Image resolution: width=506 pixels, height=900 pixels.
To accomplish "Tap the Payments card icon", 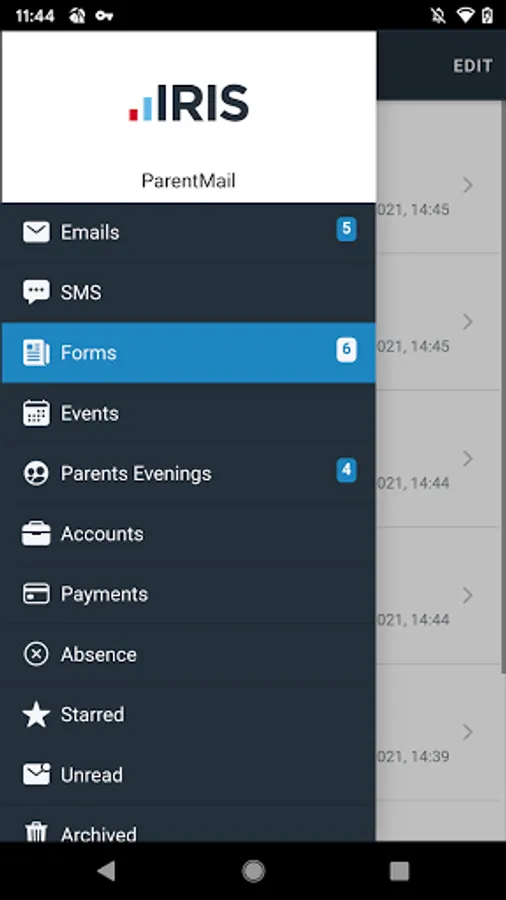I will click(x=36, y=594).
